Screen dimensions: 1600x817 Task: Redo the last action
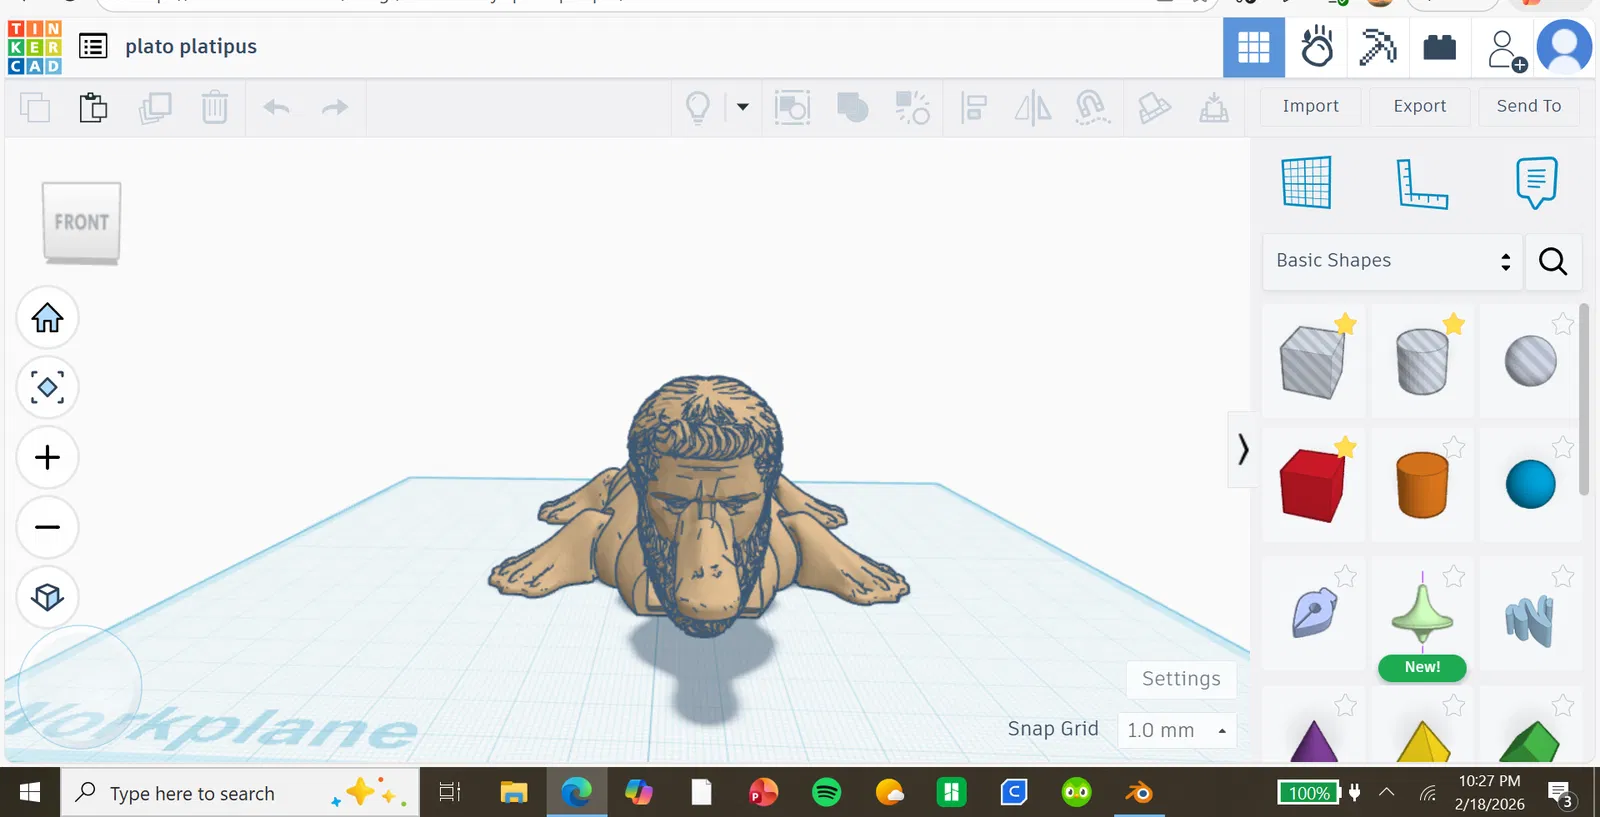click(x=335, y=107)
